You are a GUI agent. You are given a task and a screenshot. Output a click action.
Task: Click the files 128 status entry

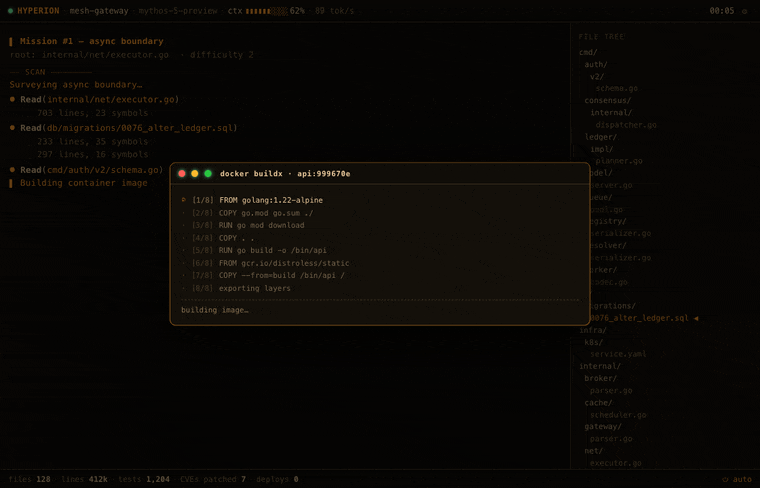point(30,479)
